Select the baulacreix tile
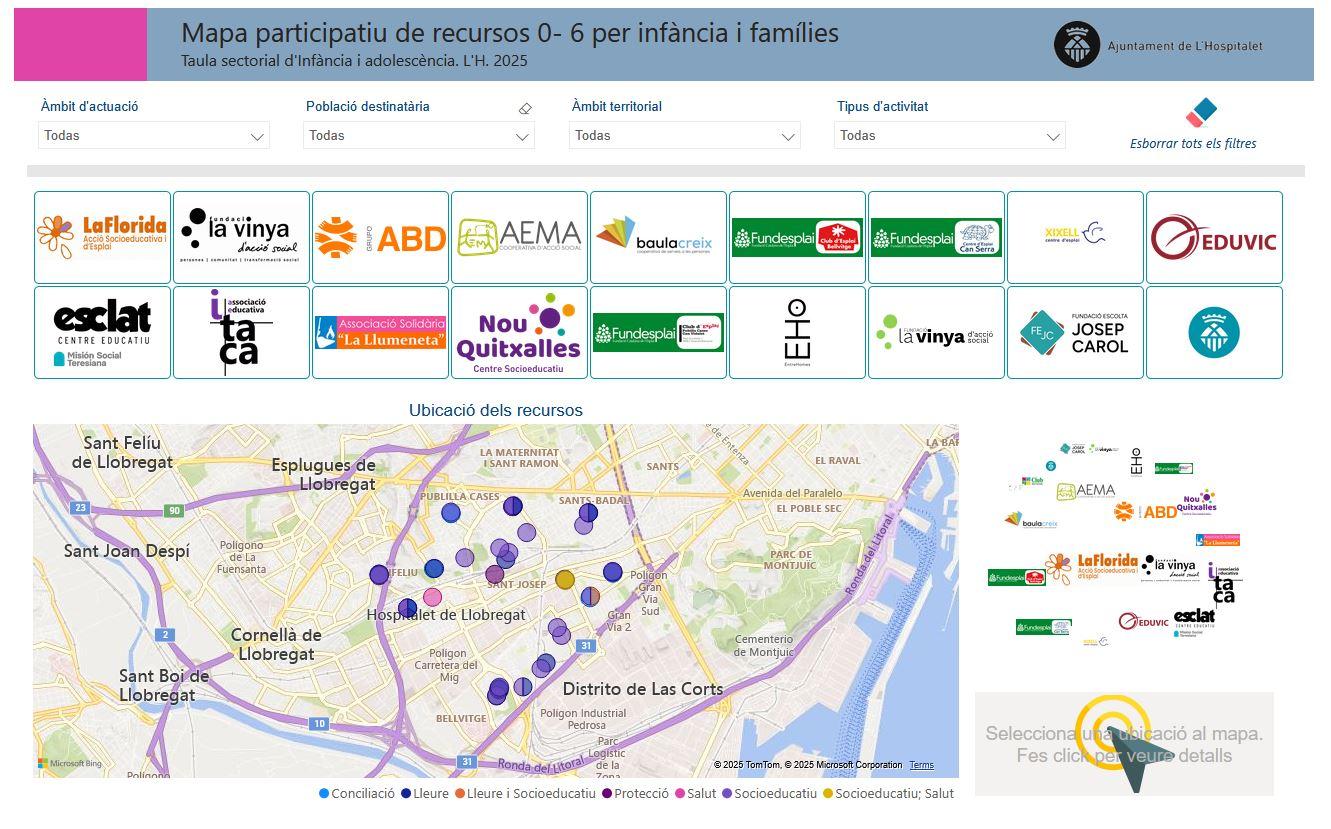The image size is (1331, 829). coord(658,237)
